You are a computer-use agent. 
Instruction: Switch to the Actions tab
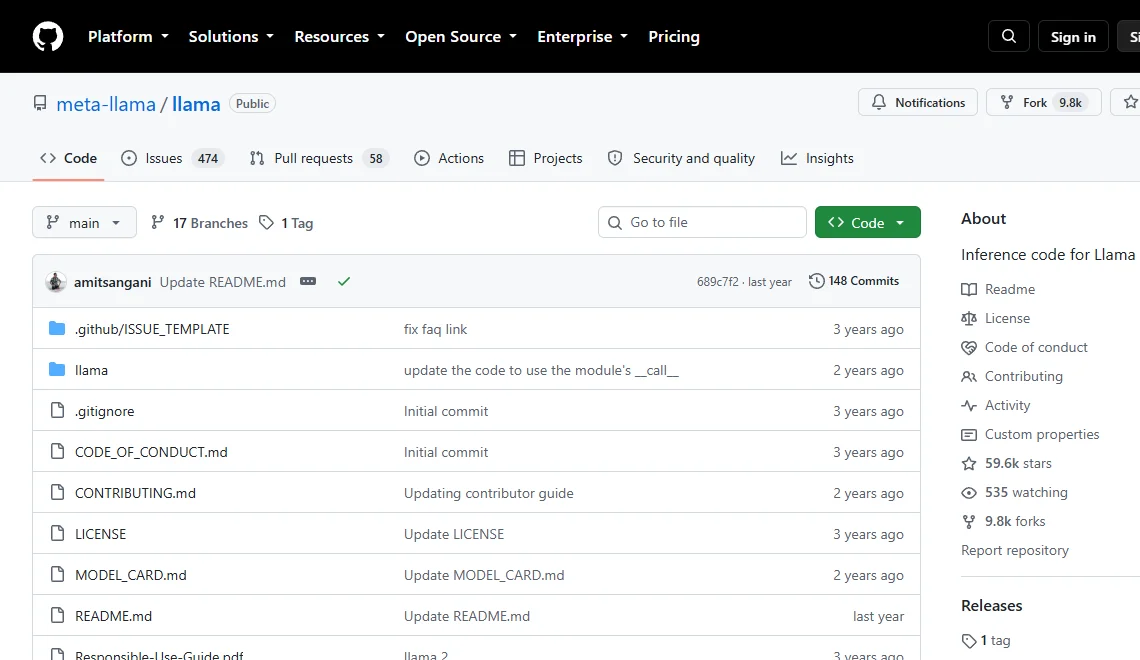tap(449, 158)
